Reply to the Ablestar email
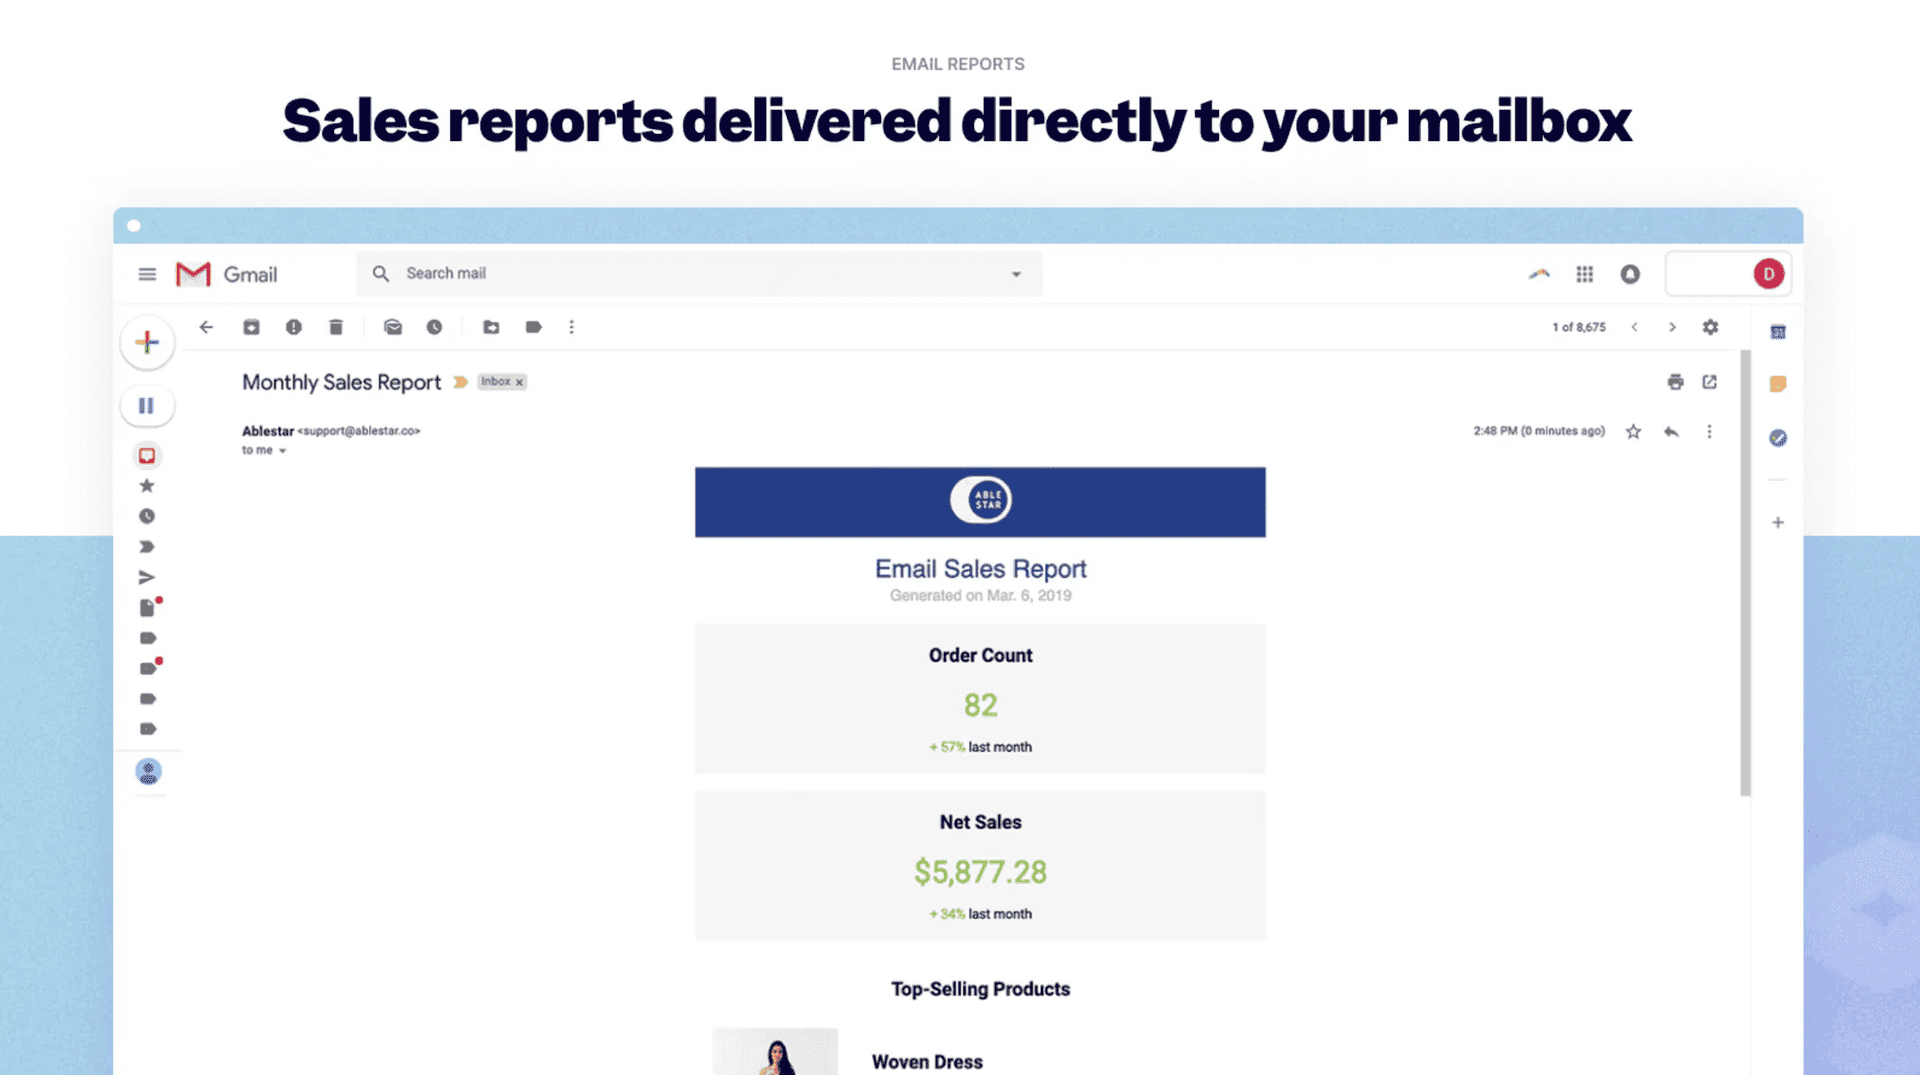The width and height of the screenshot is (1920, 1075). (x=1671, y=431)
